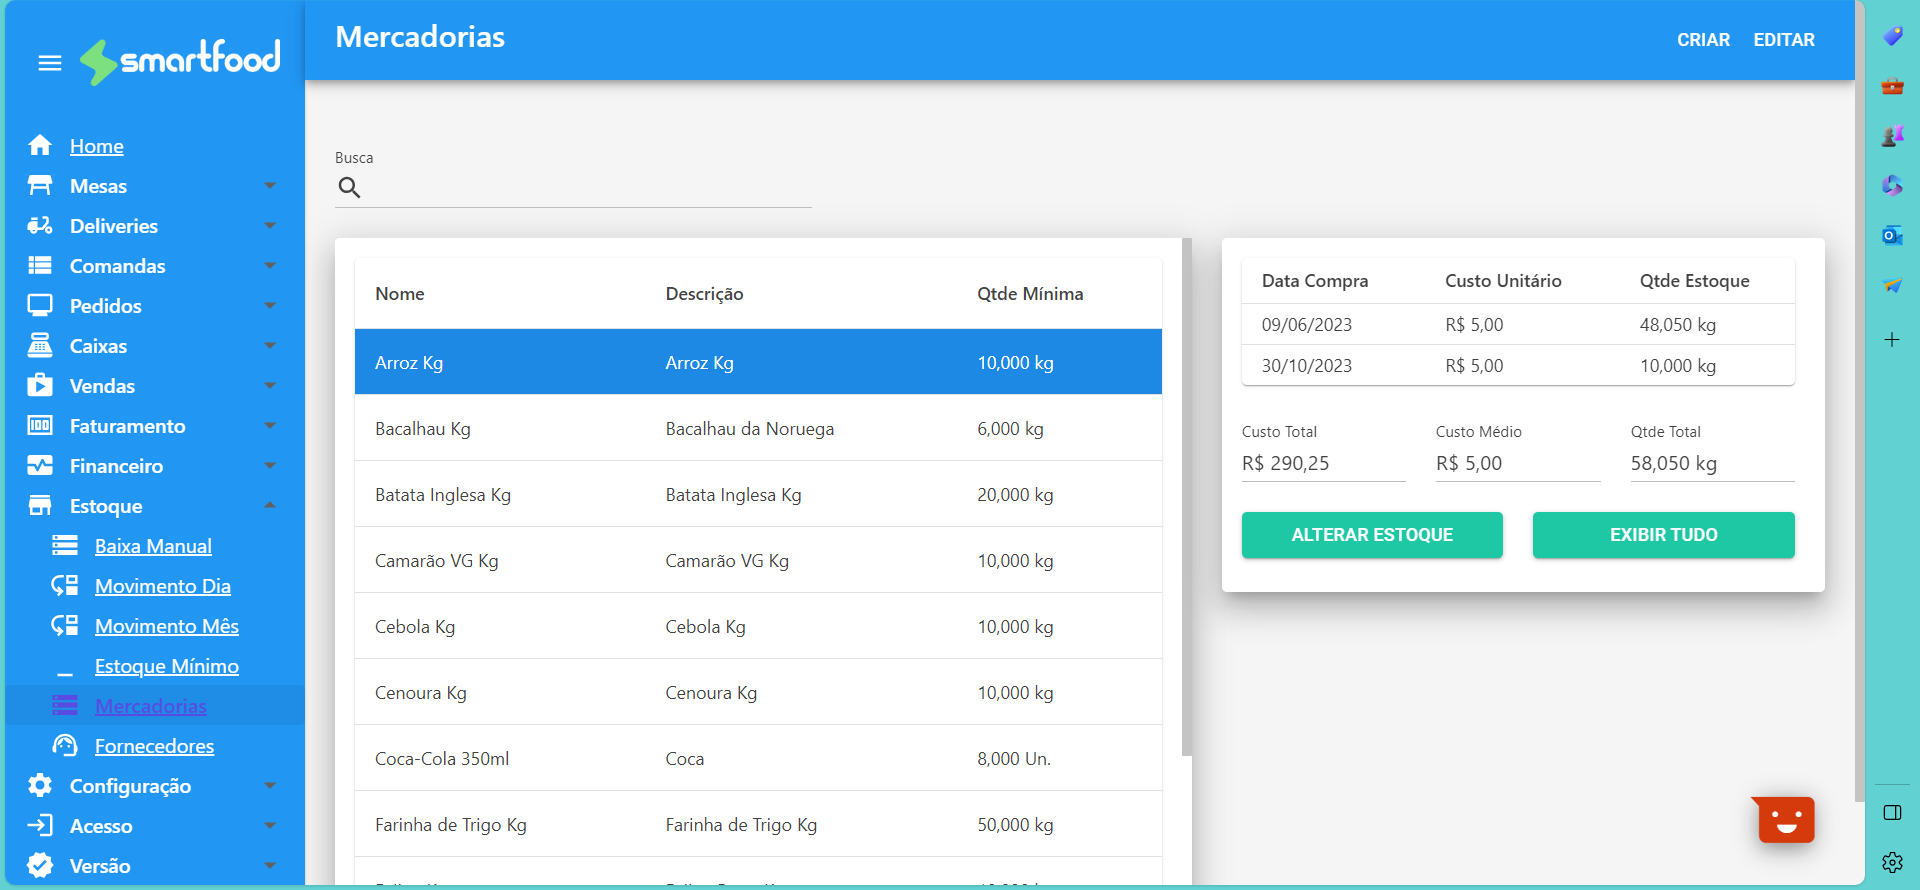Click CRIAR in the header

pos(1703,40)
